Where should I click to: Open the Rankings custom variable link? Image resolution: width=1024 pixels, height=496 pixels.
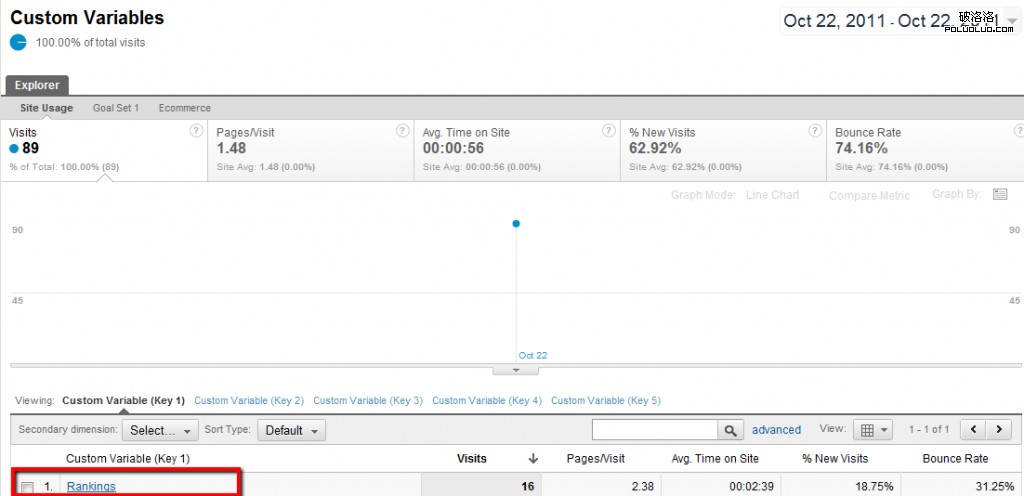coord(91,487)
